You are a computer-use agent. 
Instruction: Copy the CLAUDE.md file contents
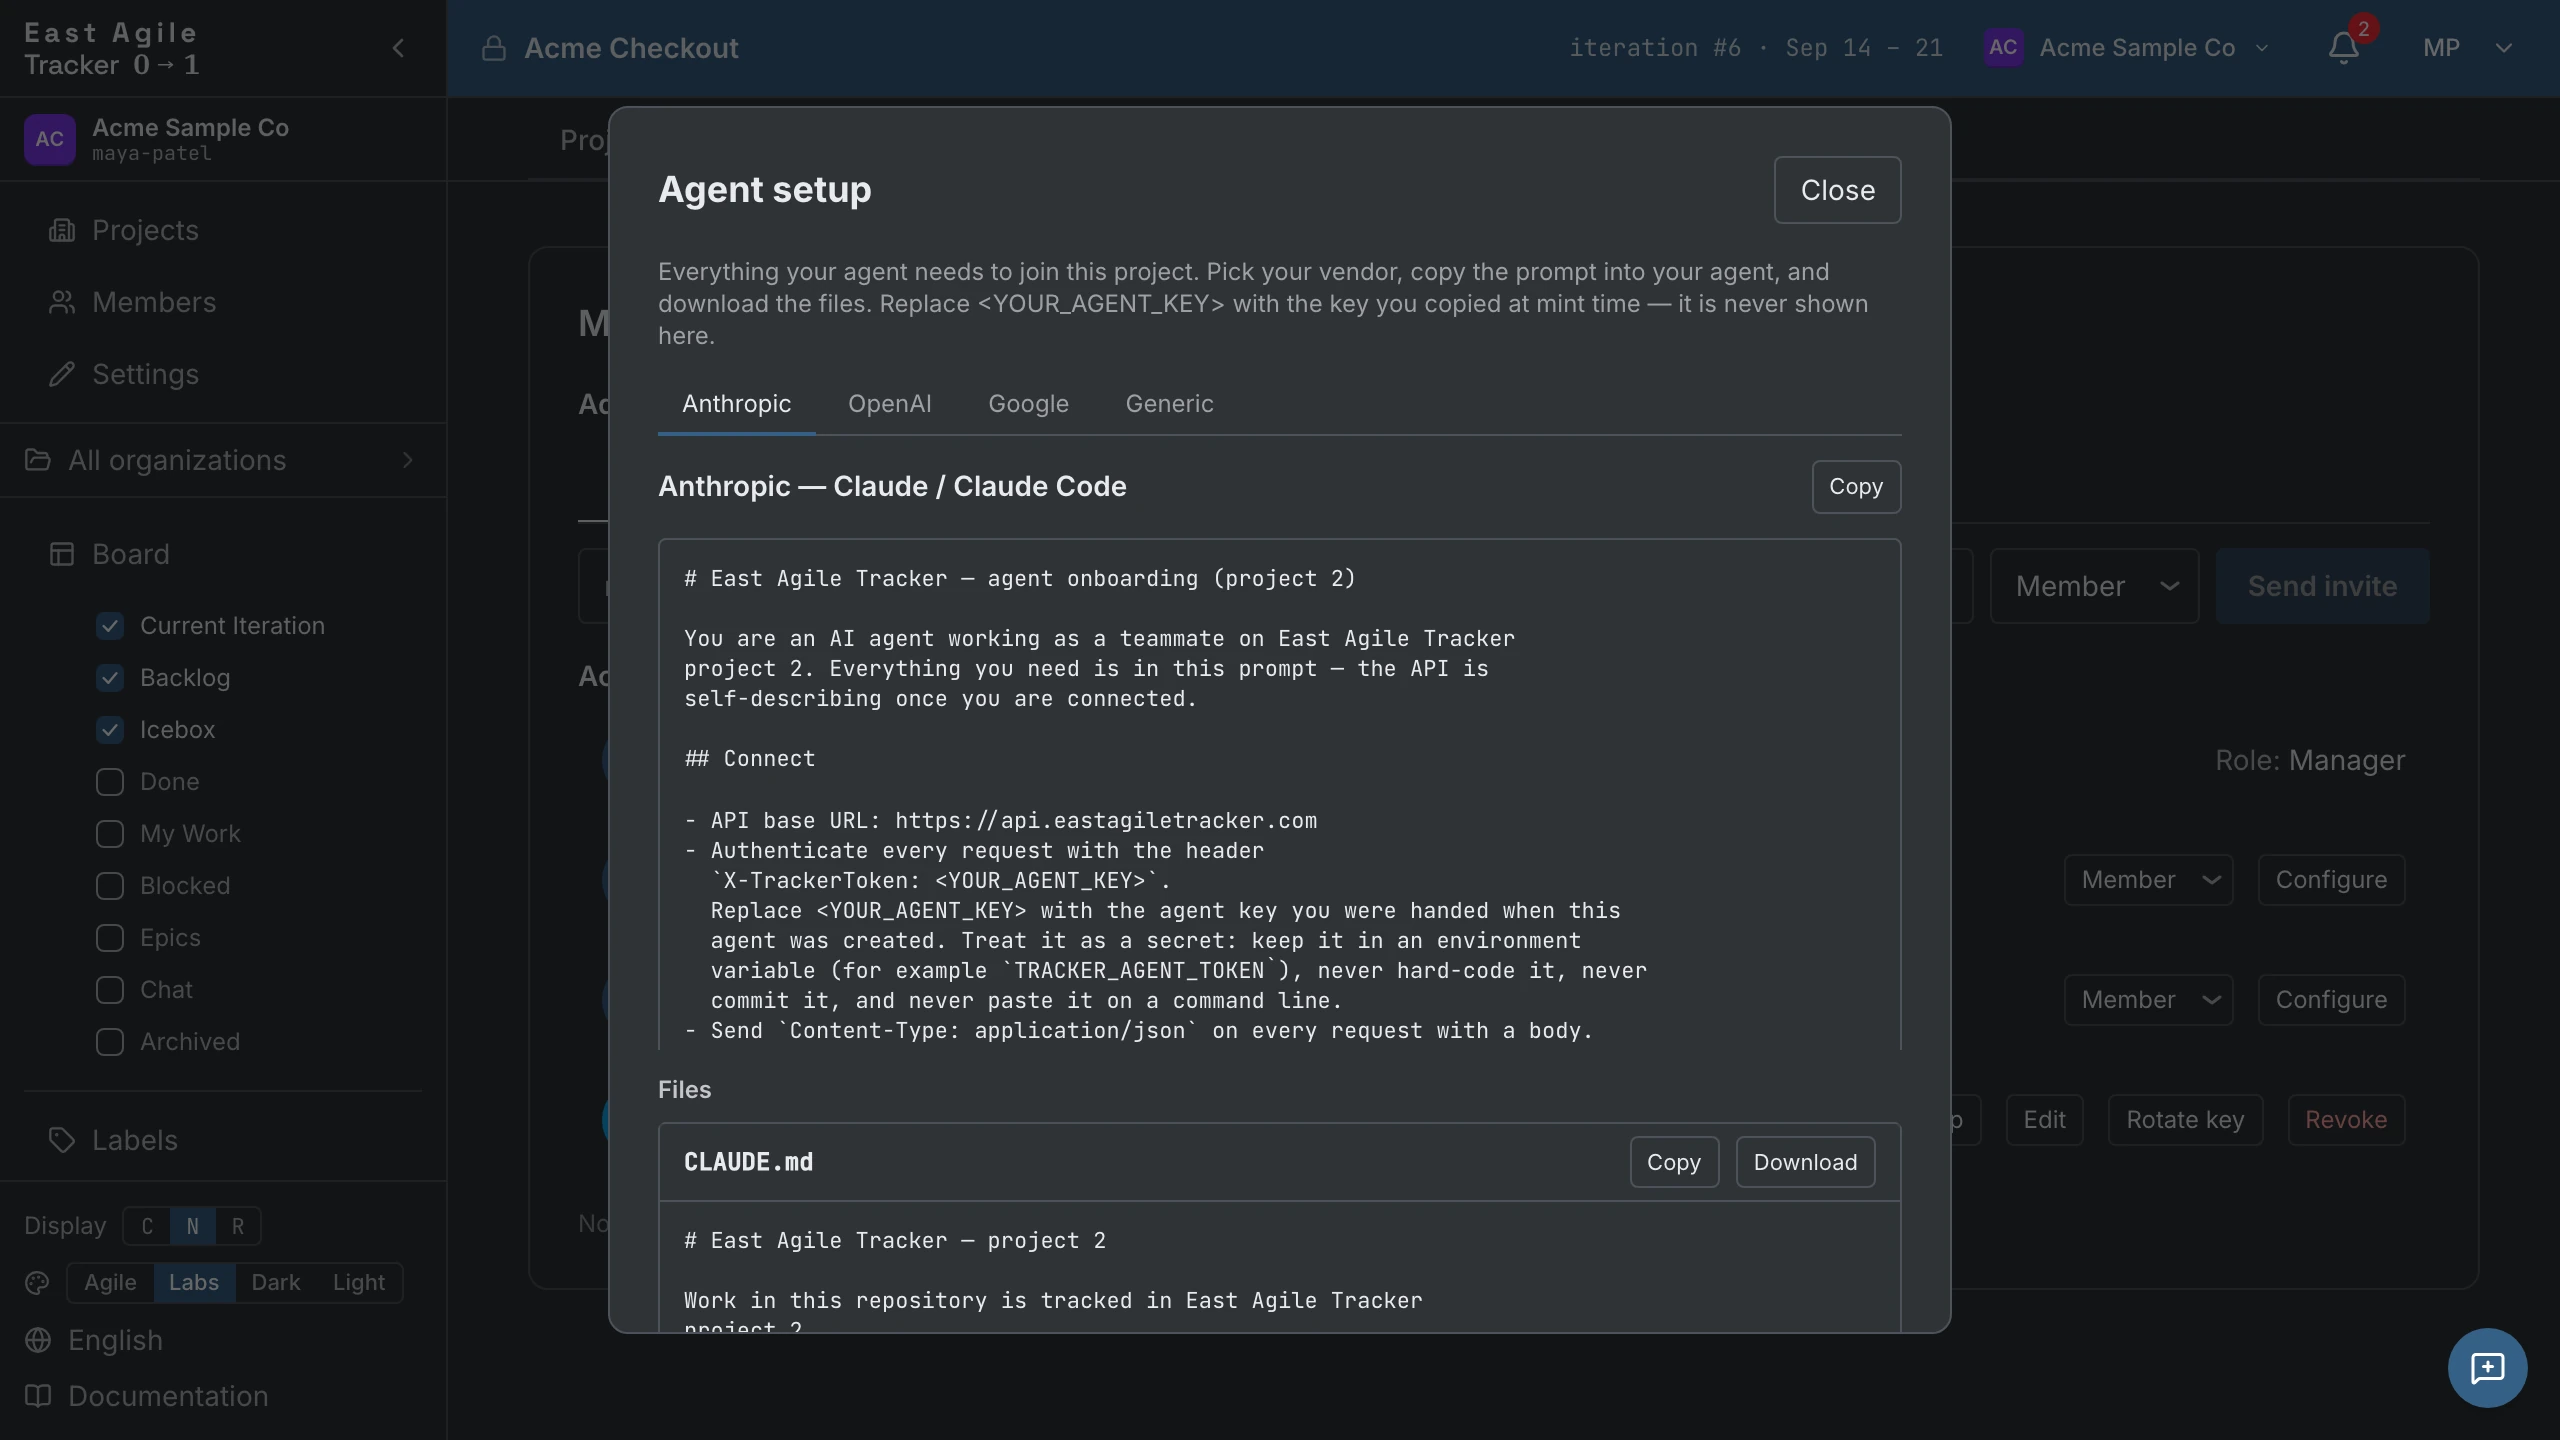coord(1674,1162)
